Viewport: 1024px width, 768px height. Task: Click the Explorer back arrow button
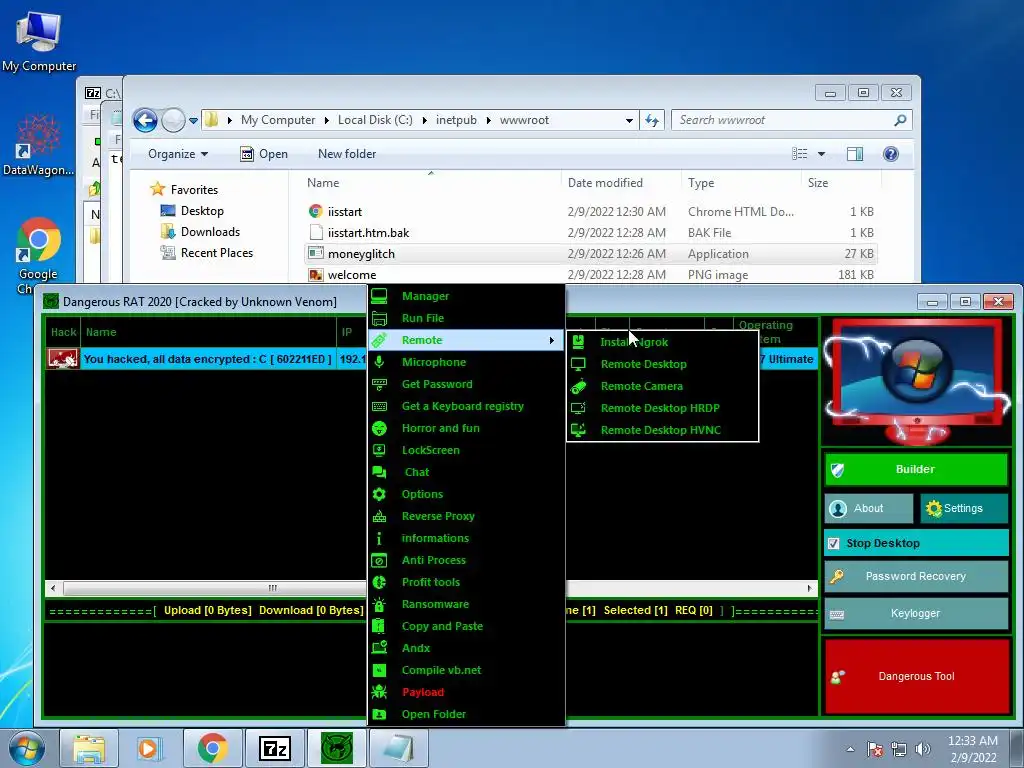point(145,120)
